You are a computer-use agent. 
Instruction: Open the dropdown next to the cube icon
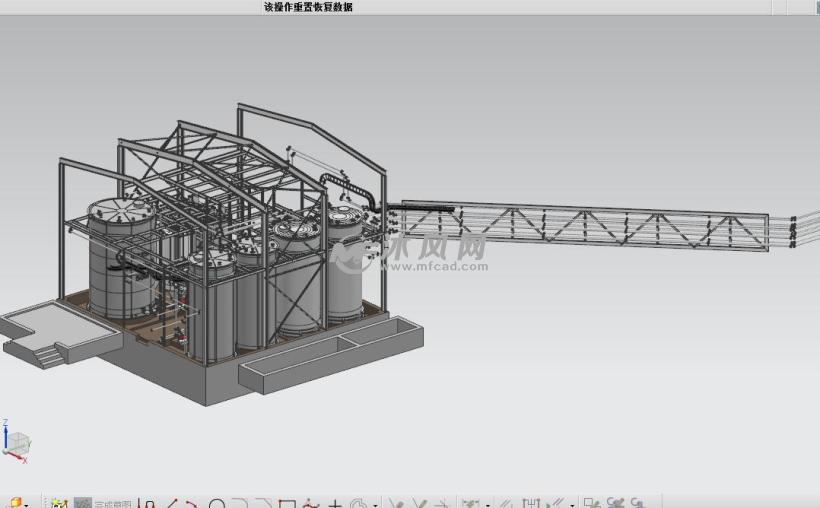27,505
